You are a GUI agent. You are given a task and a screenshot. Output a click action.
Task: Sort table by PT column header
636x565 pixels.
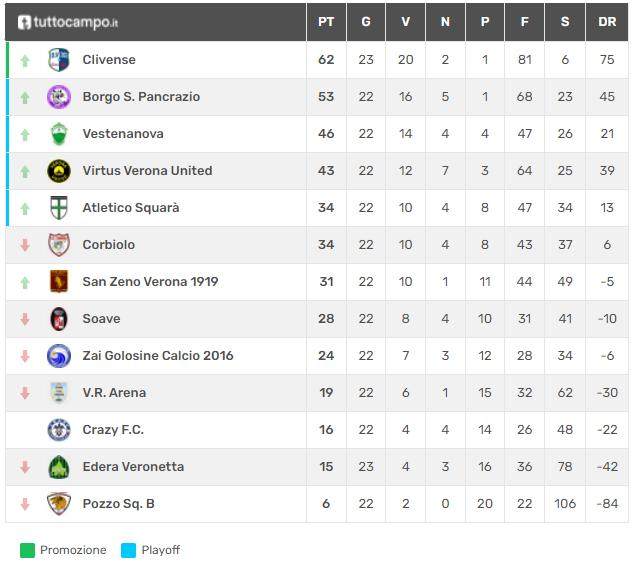[326, 22]
